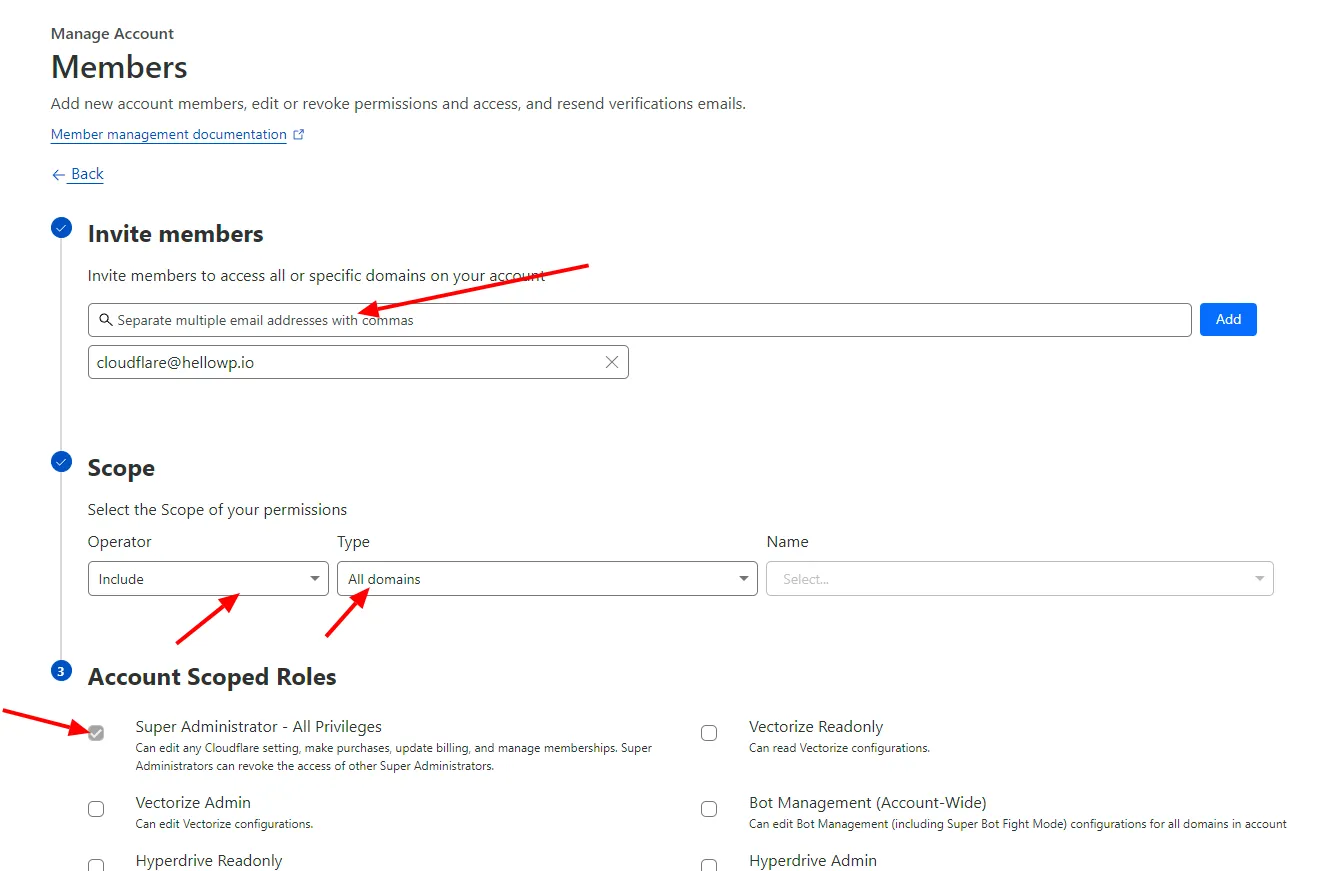Click the Invite members section heading
The width and height of the screenshot is (1340, 871).
click(x=176, y=234)
